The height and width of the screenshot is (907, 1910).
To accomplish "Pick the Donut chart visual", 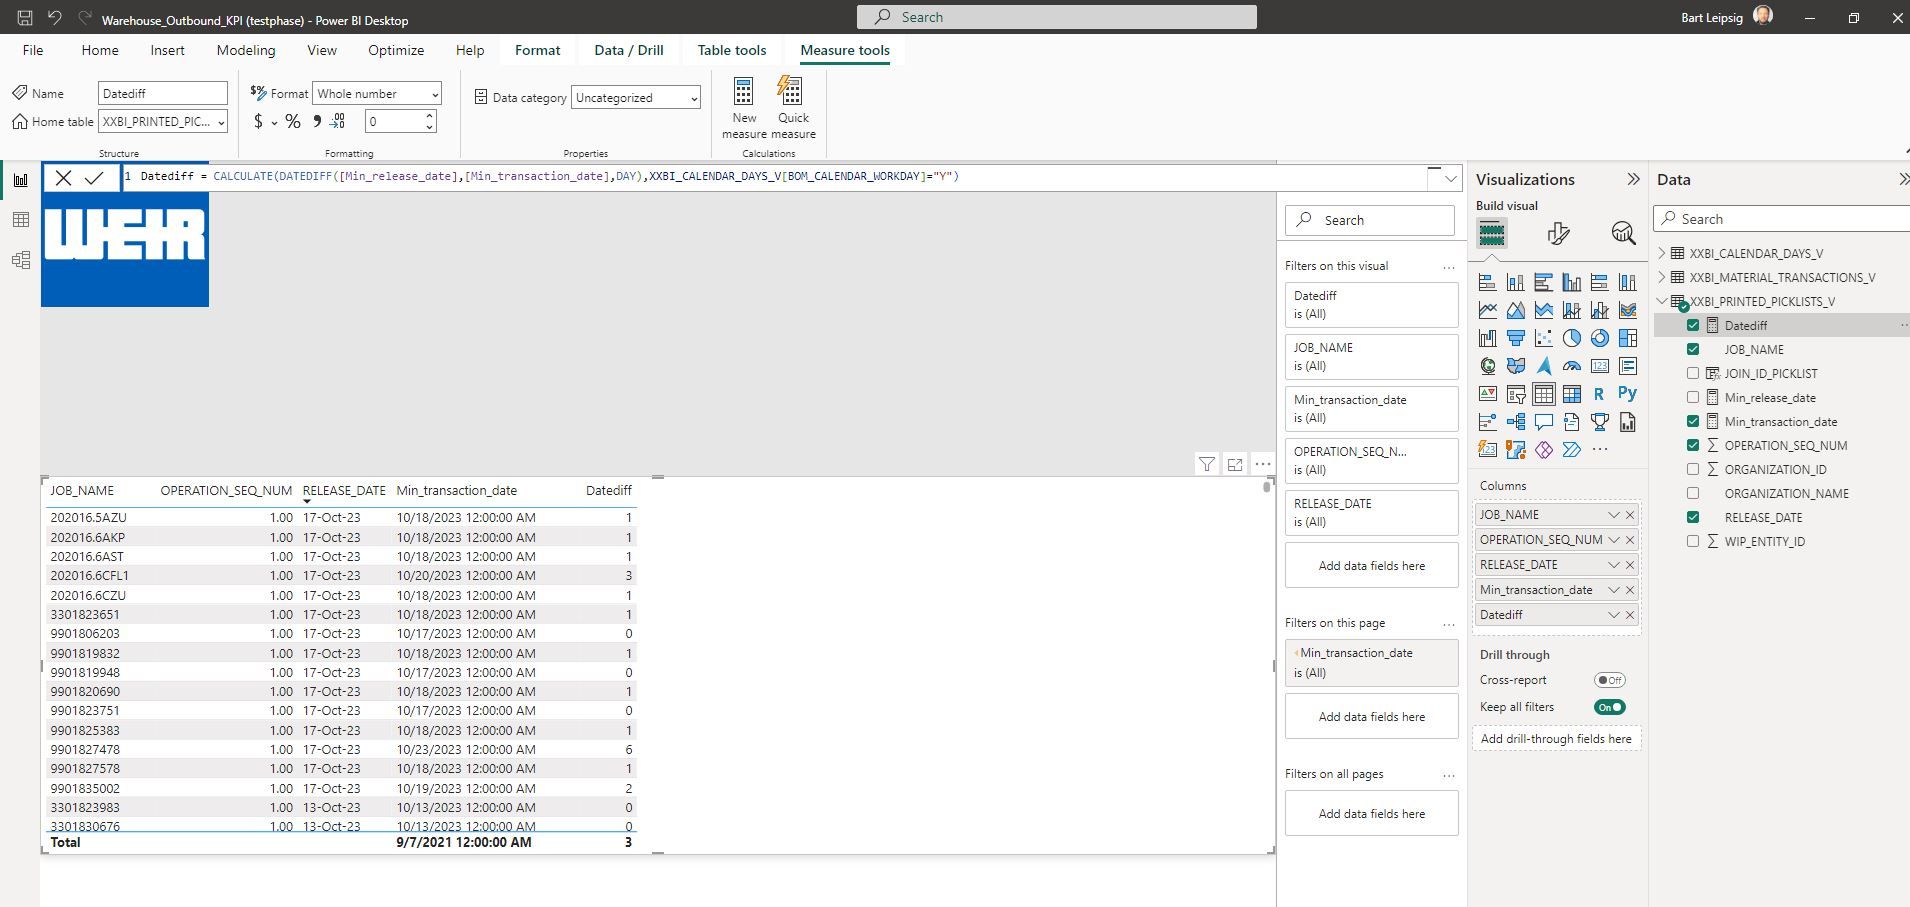I will (x=1600, y=338).
